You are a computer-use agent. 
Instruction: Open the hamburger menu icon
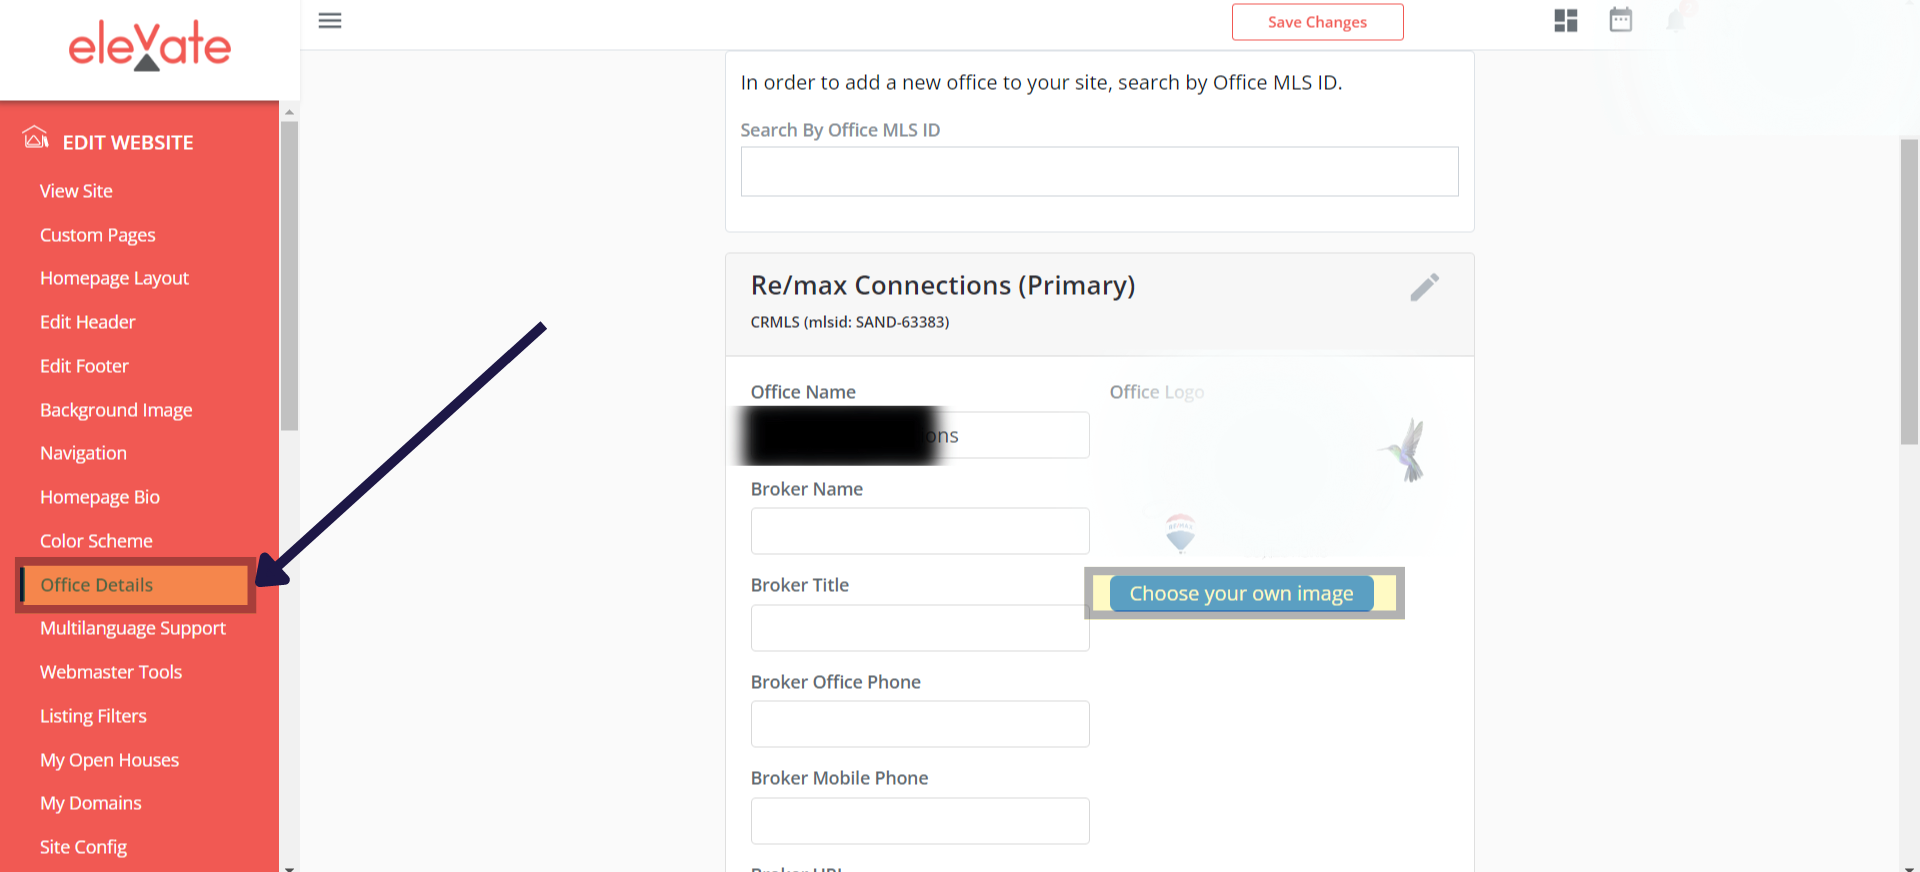pyautogui.click(x=330, y=21)
